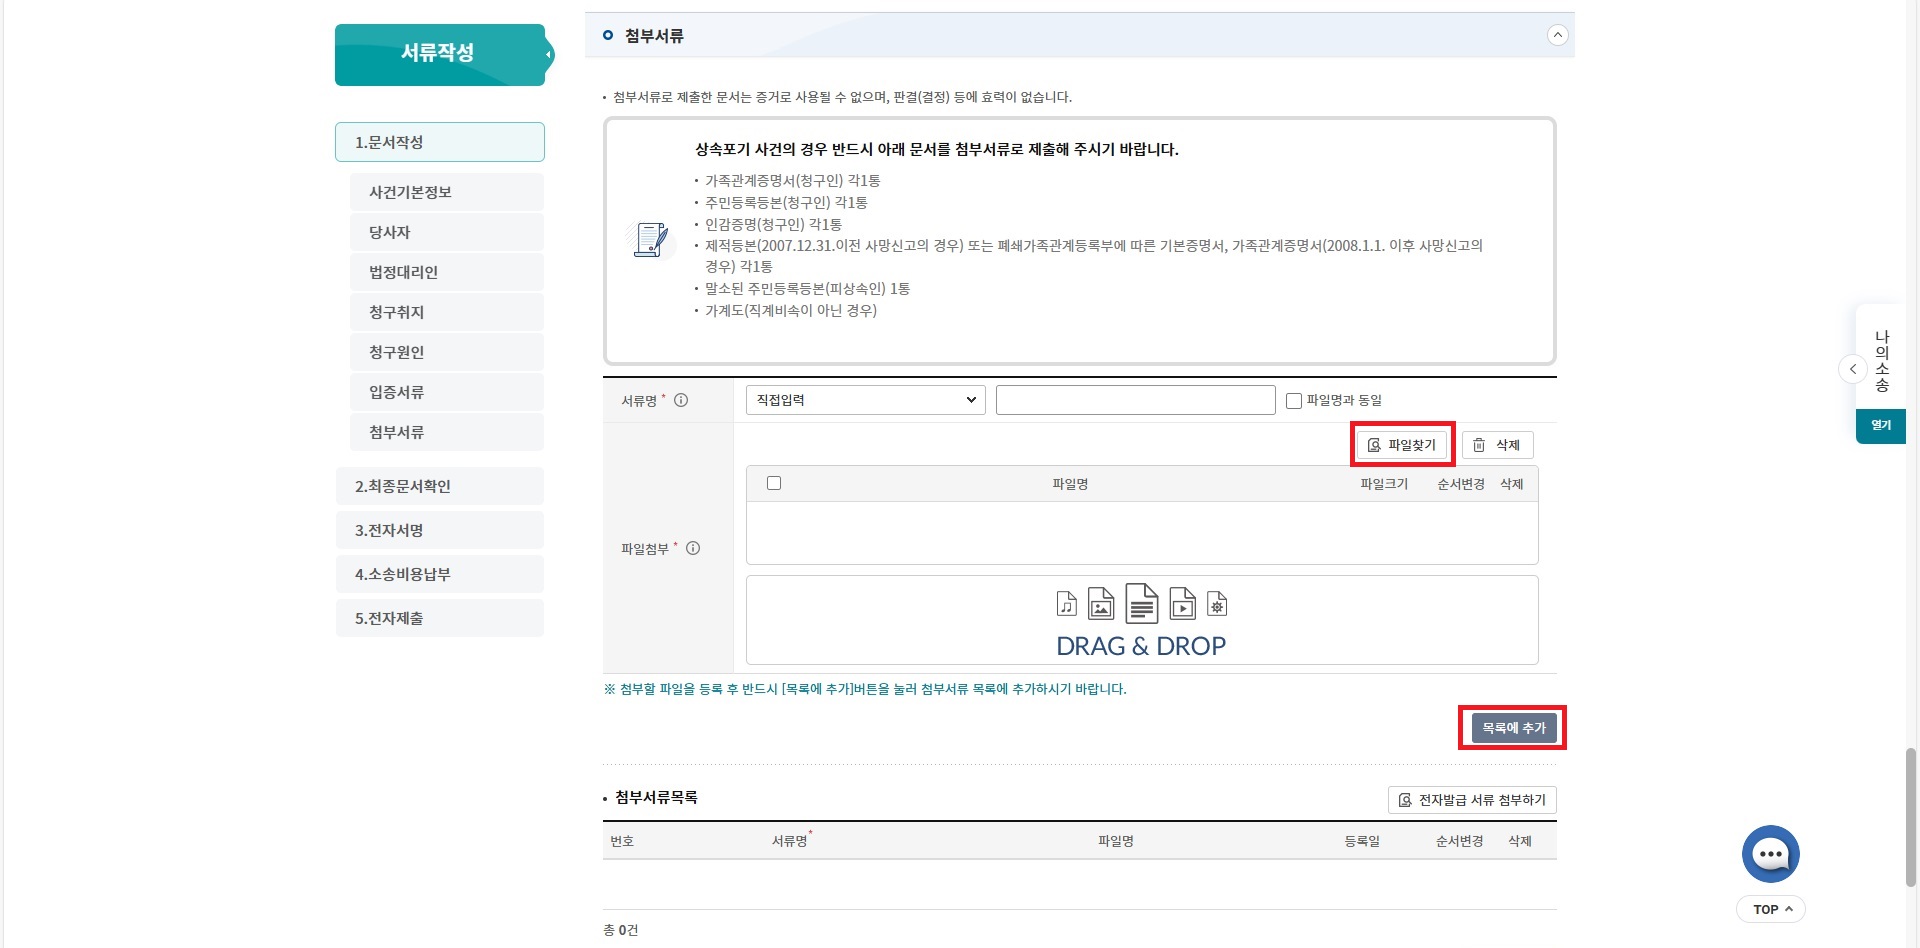Select 1.문서작성 in the left menu
This screenshot has width=1920, height=948.
tap(439, 141)
